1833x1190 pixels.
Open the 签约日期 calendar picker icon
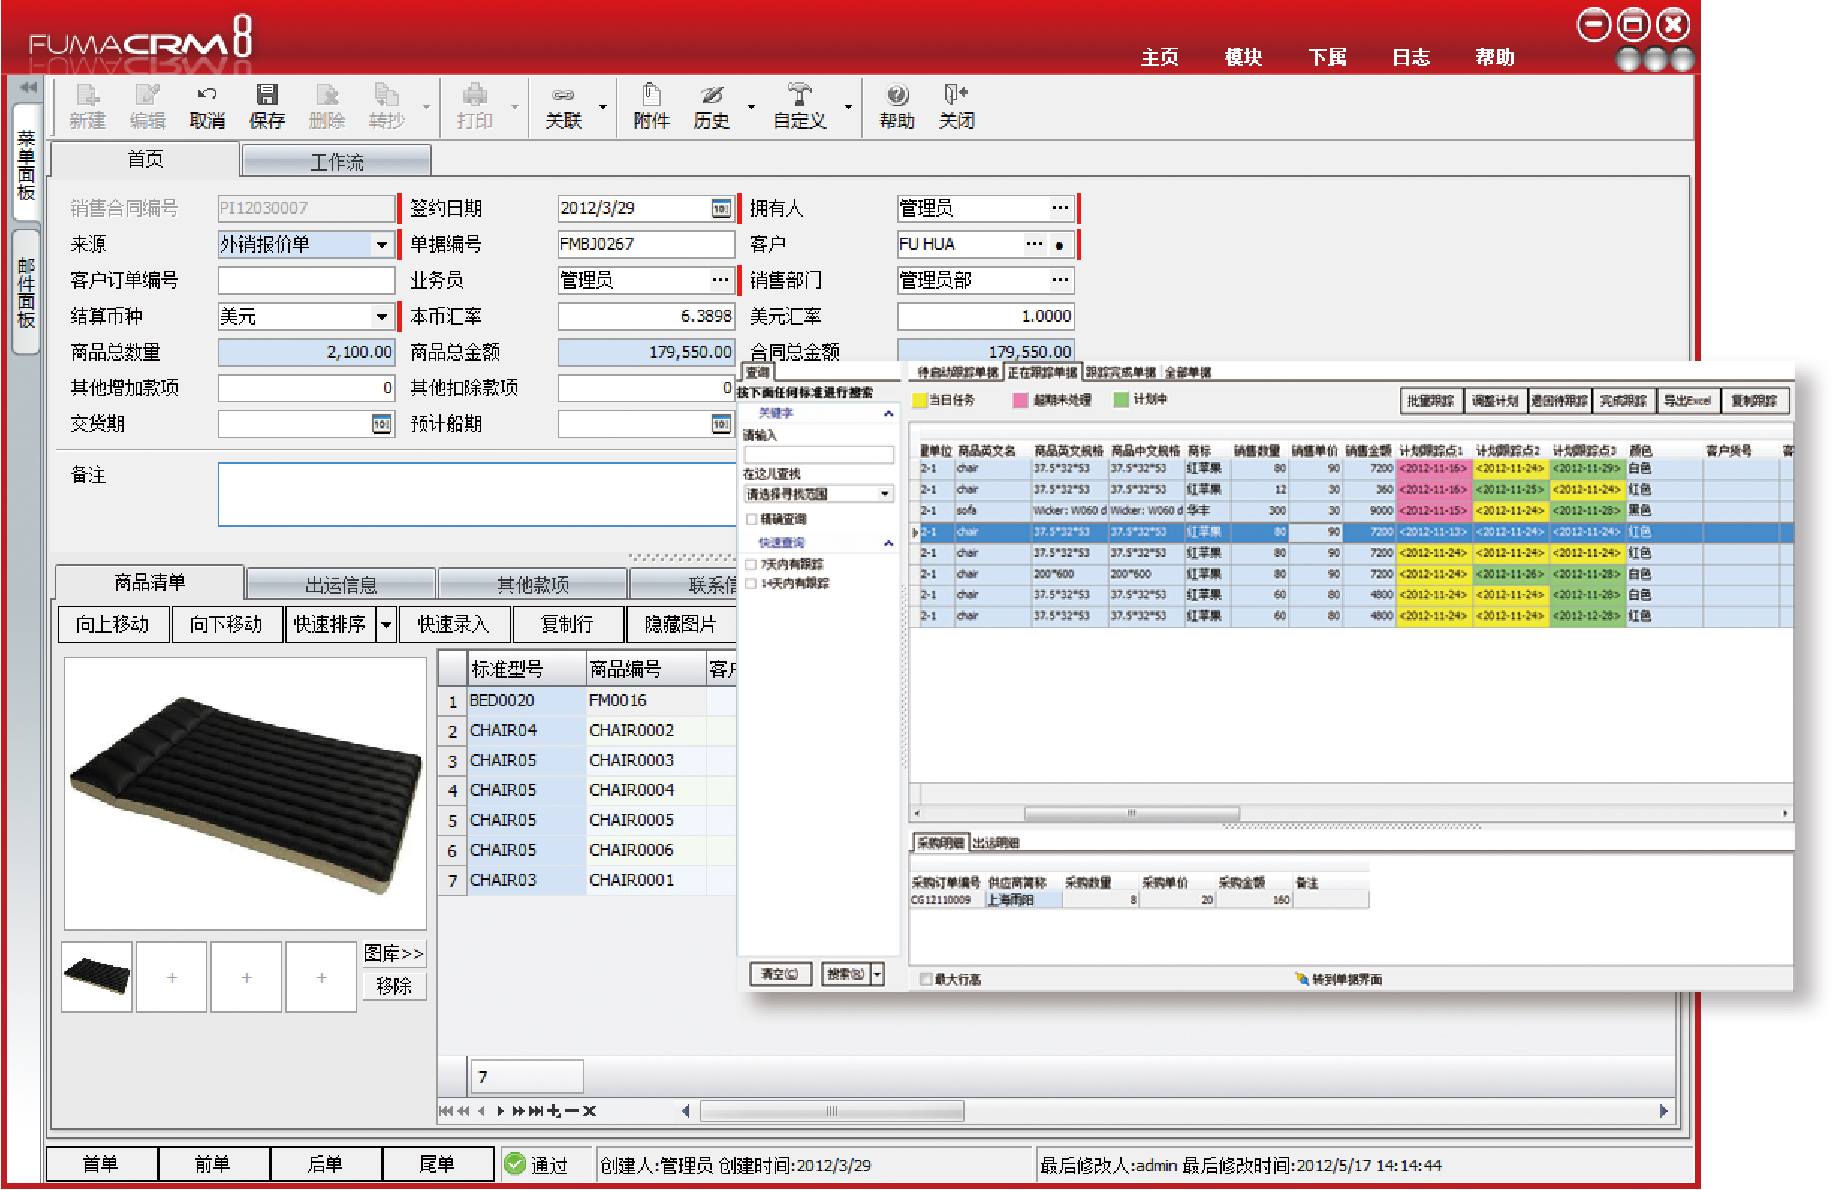pyautogui.click(x=721, y=208)
